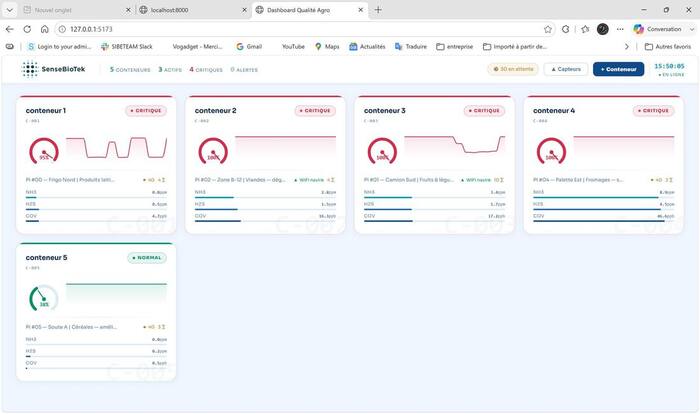This screenshot has height=414, width=700.
Task: Open the Login to your admin bookmark
Action: tap(59, 46)
